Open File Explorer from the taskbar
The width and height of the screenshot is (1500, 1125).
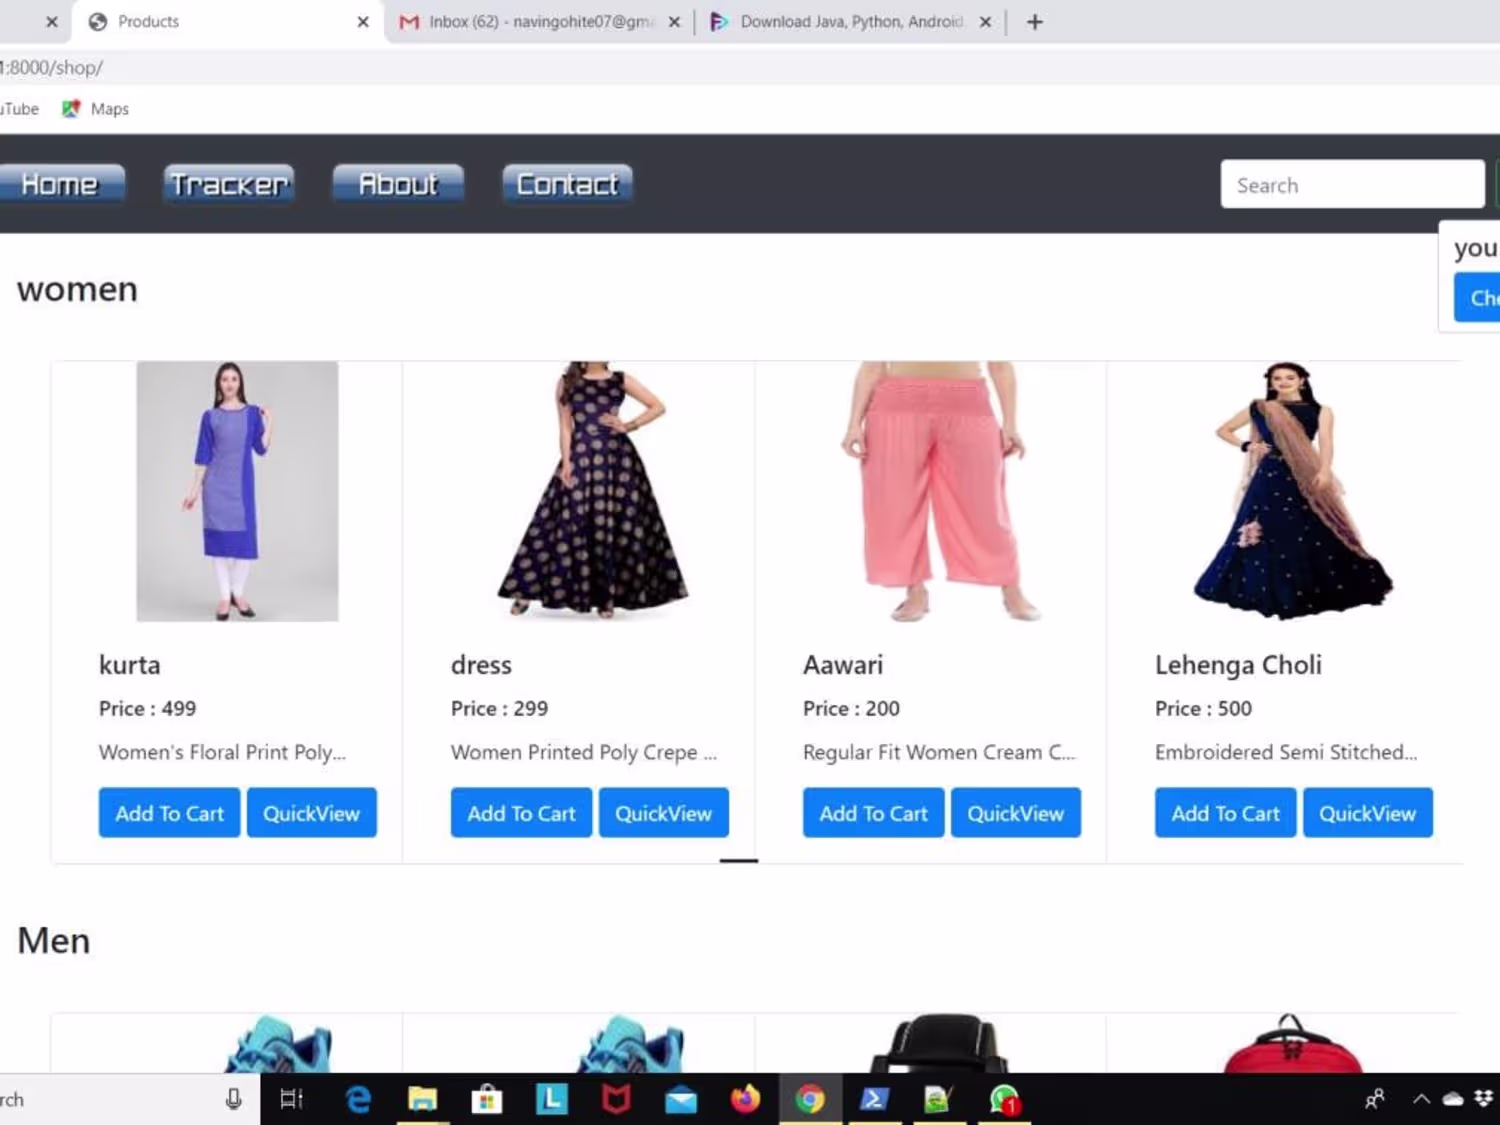tap(422, 1099)
